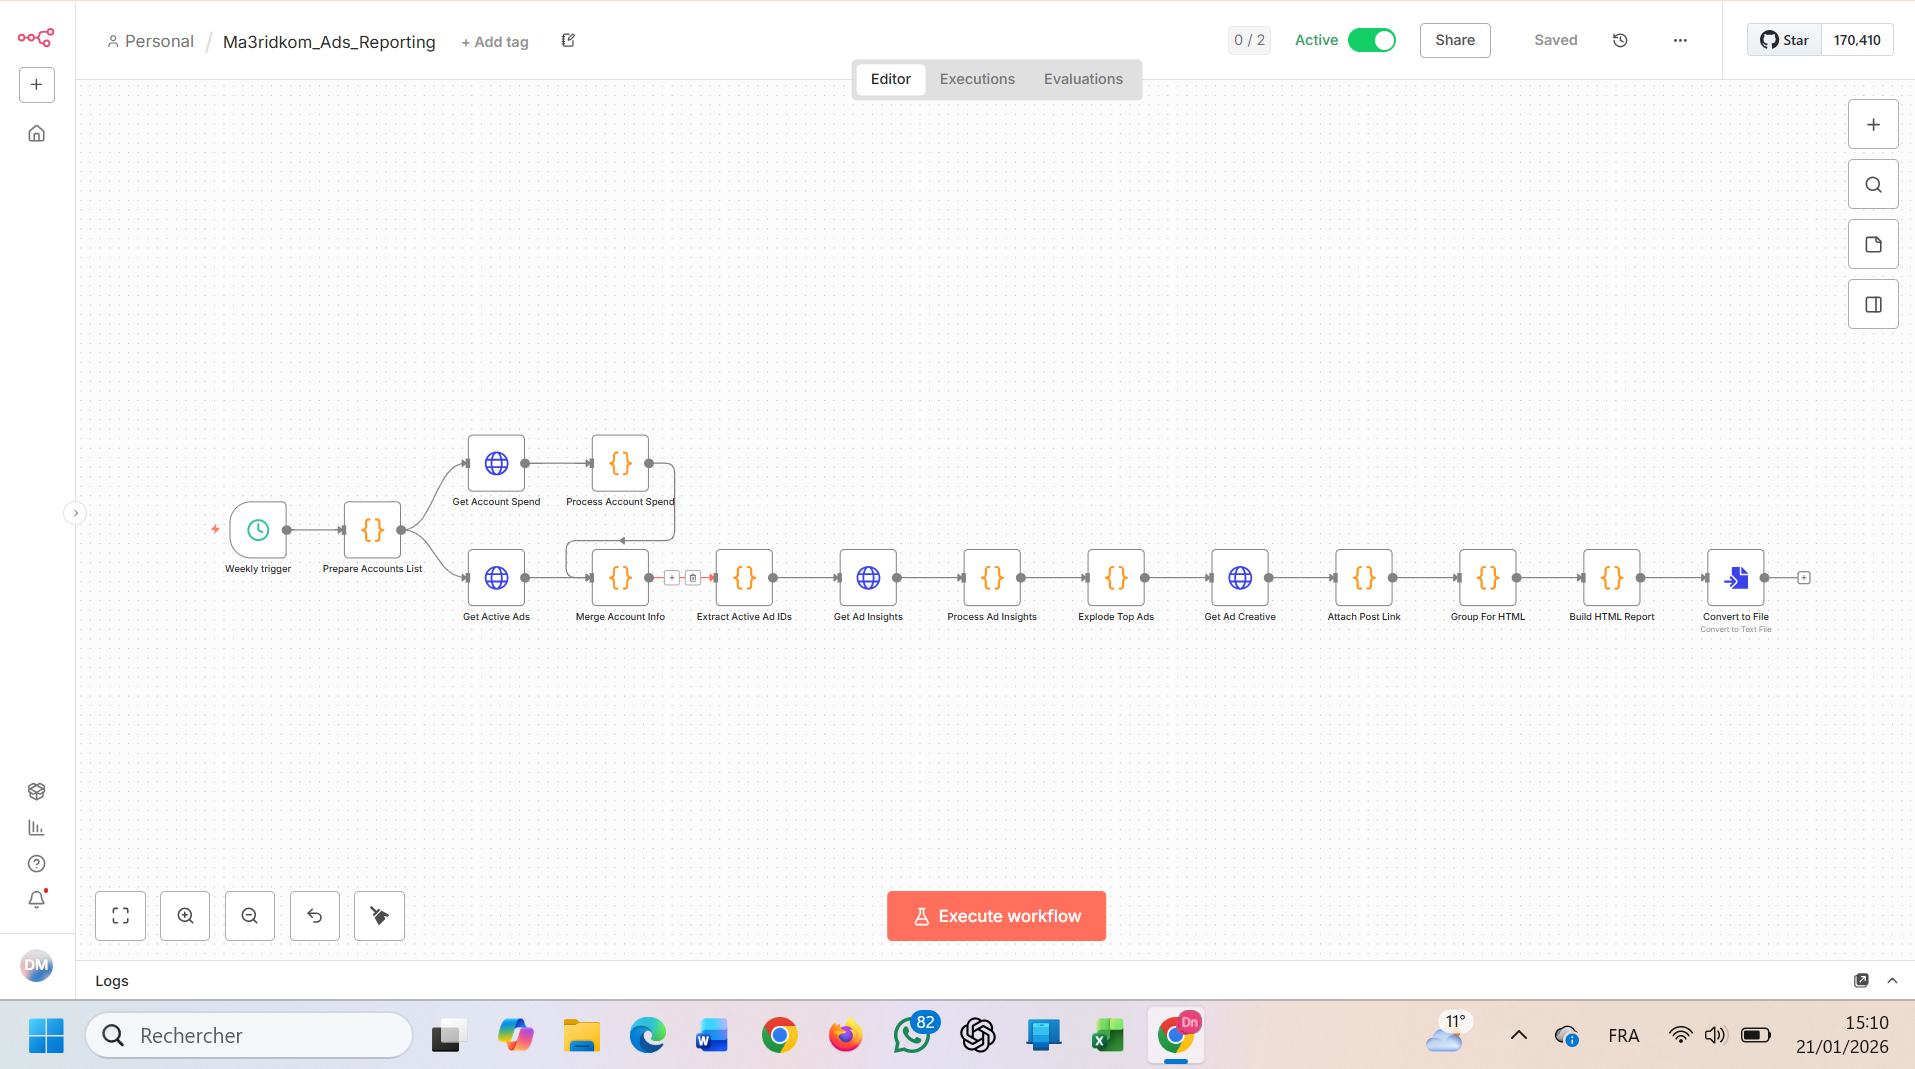Add a new node via the plus icon
1915x1069 pixels.
tap(1872, 124)
